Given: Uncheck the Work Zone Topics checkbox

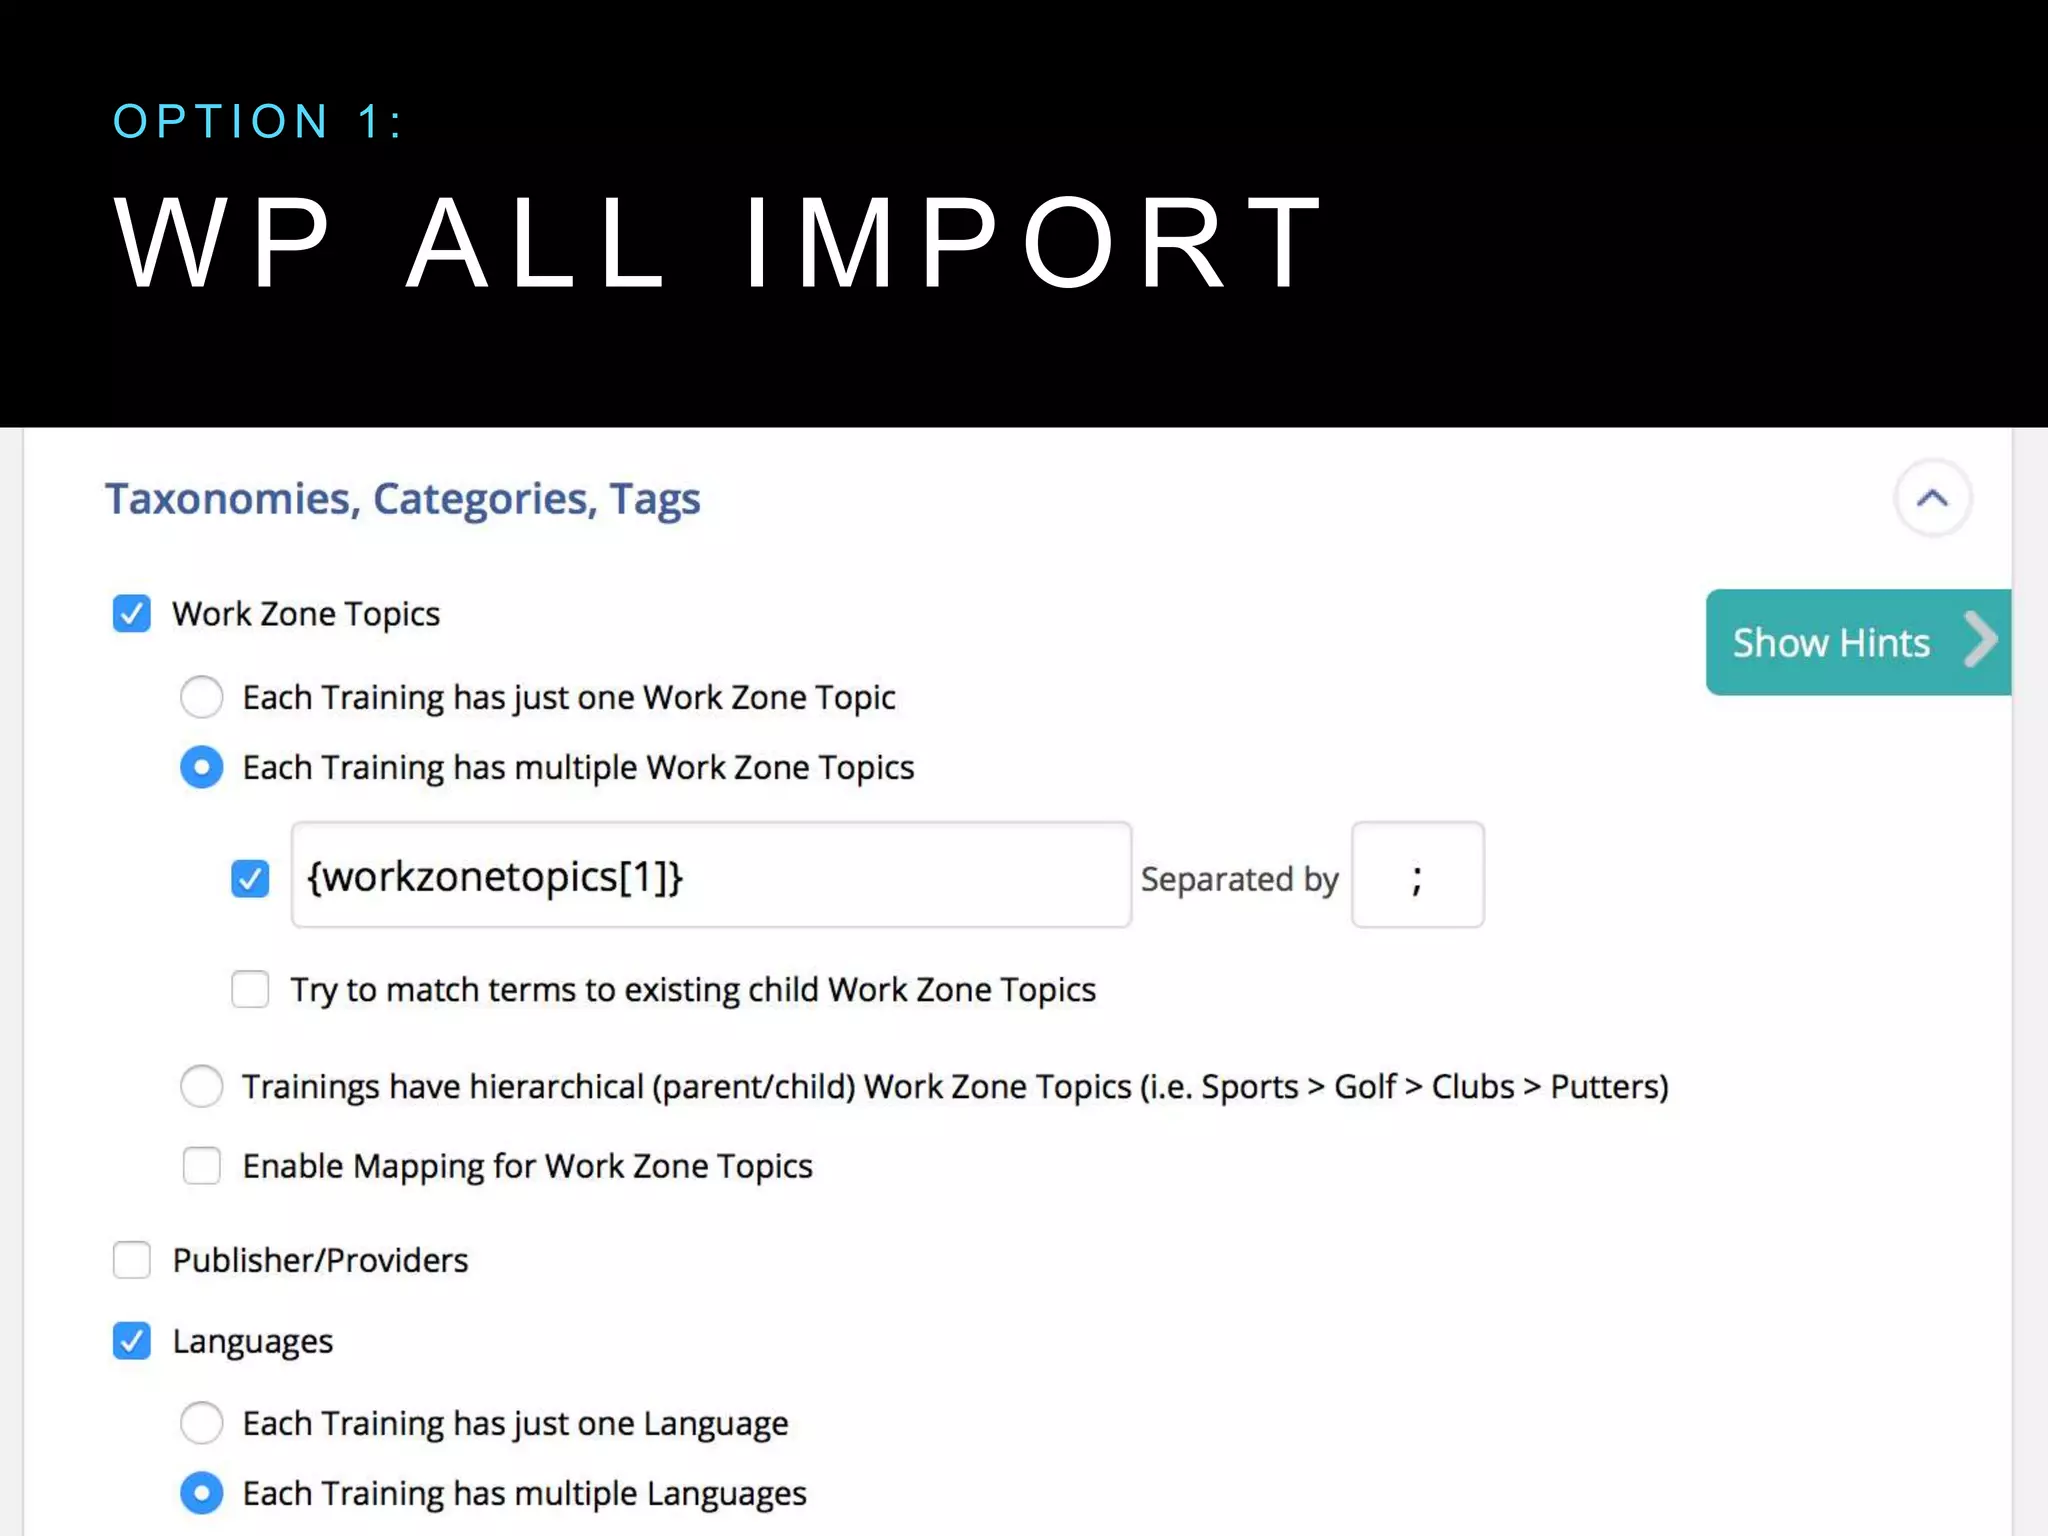Looking at the screenshot, I should click(x=132, y=613).
